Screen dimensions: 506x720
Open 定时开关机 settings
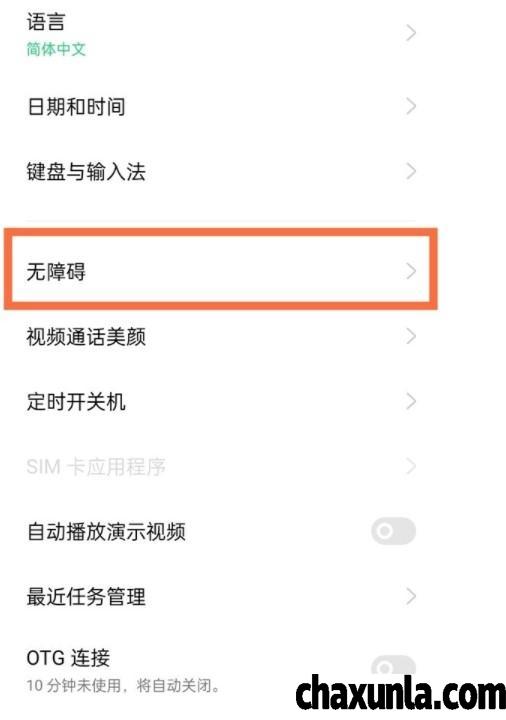pyautogui.click(x=220, y=402)
